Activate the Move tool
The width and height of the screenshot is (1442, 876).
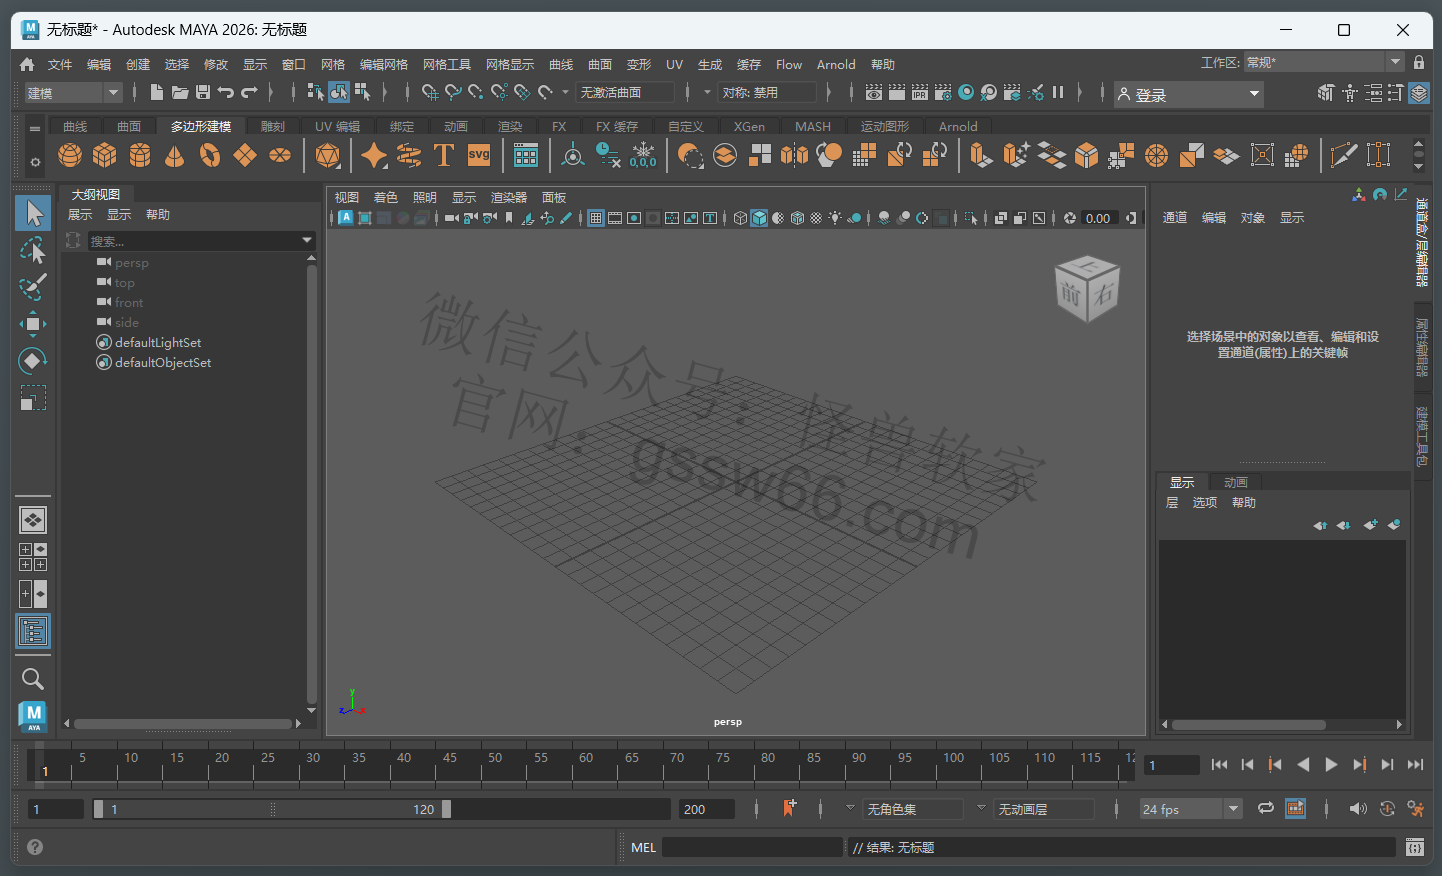pyautogui.click(x=33, y=323)
